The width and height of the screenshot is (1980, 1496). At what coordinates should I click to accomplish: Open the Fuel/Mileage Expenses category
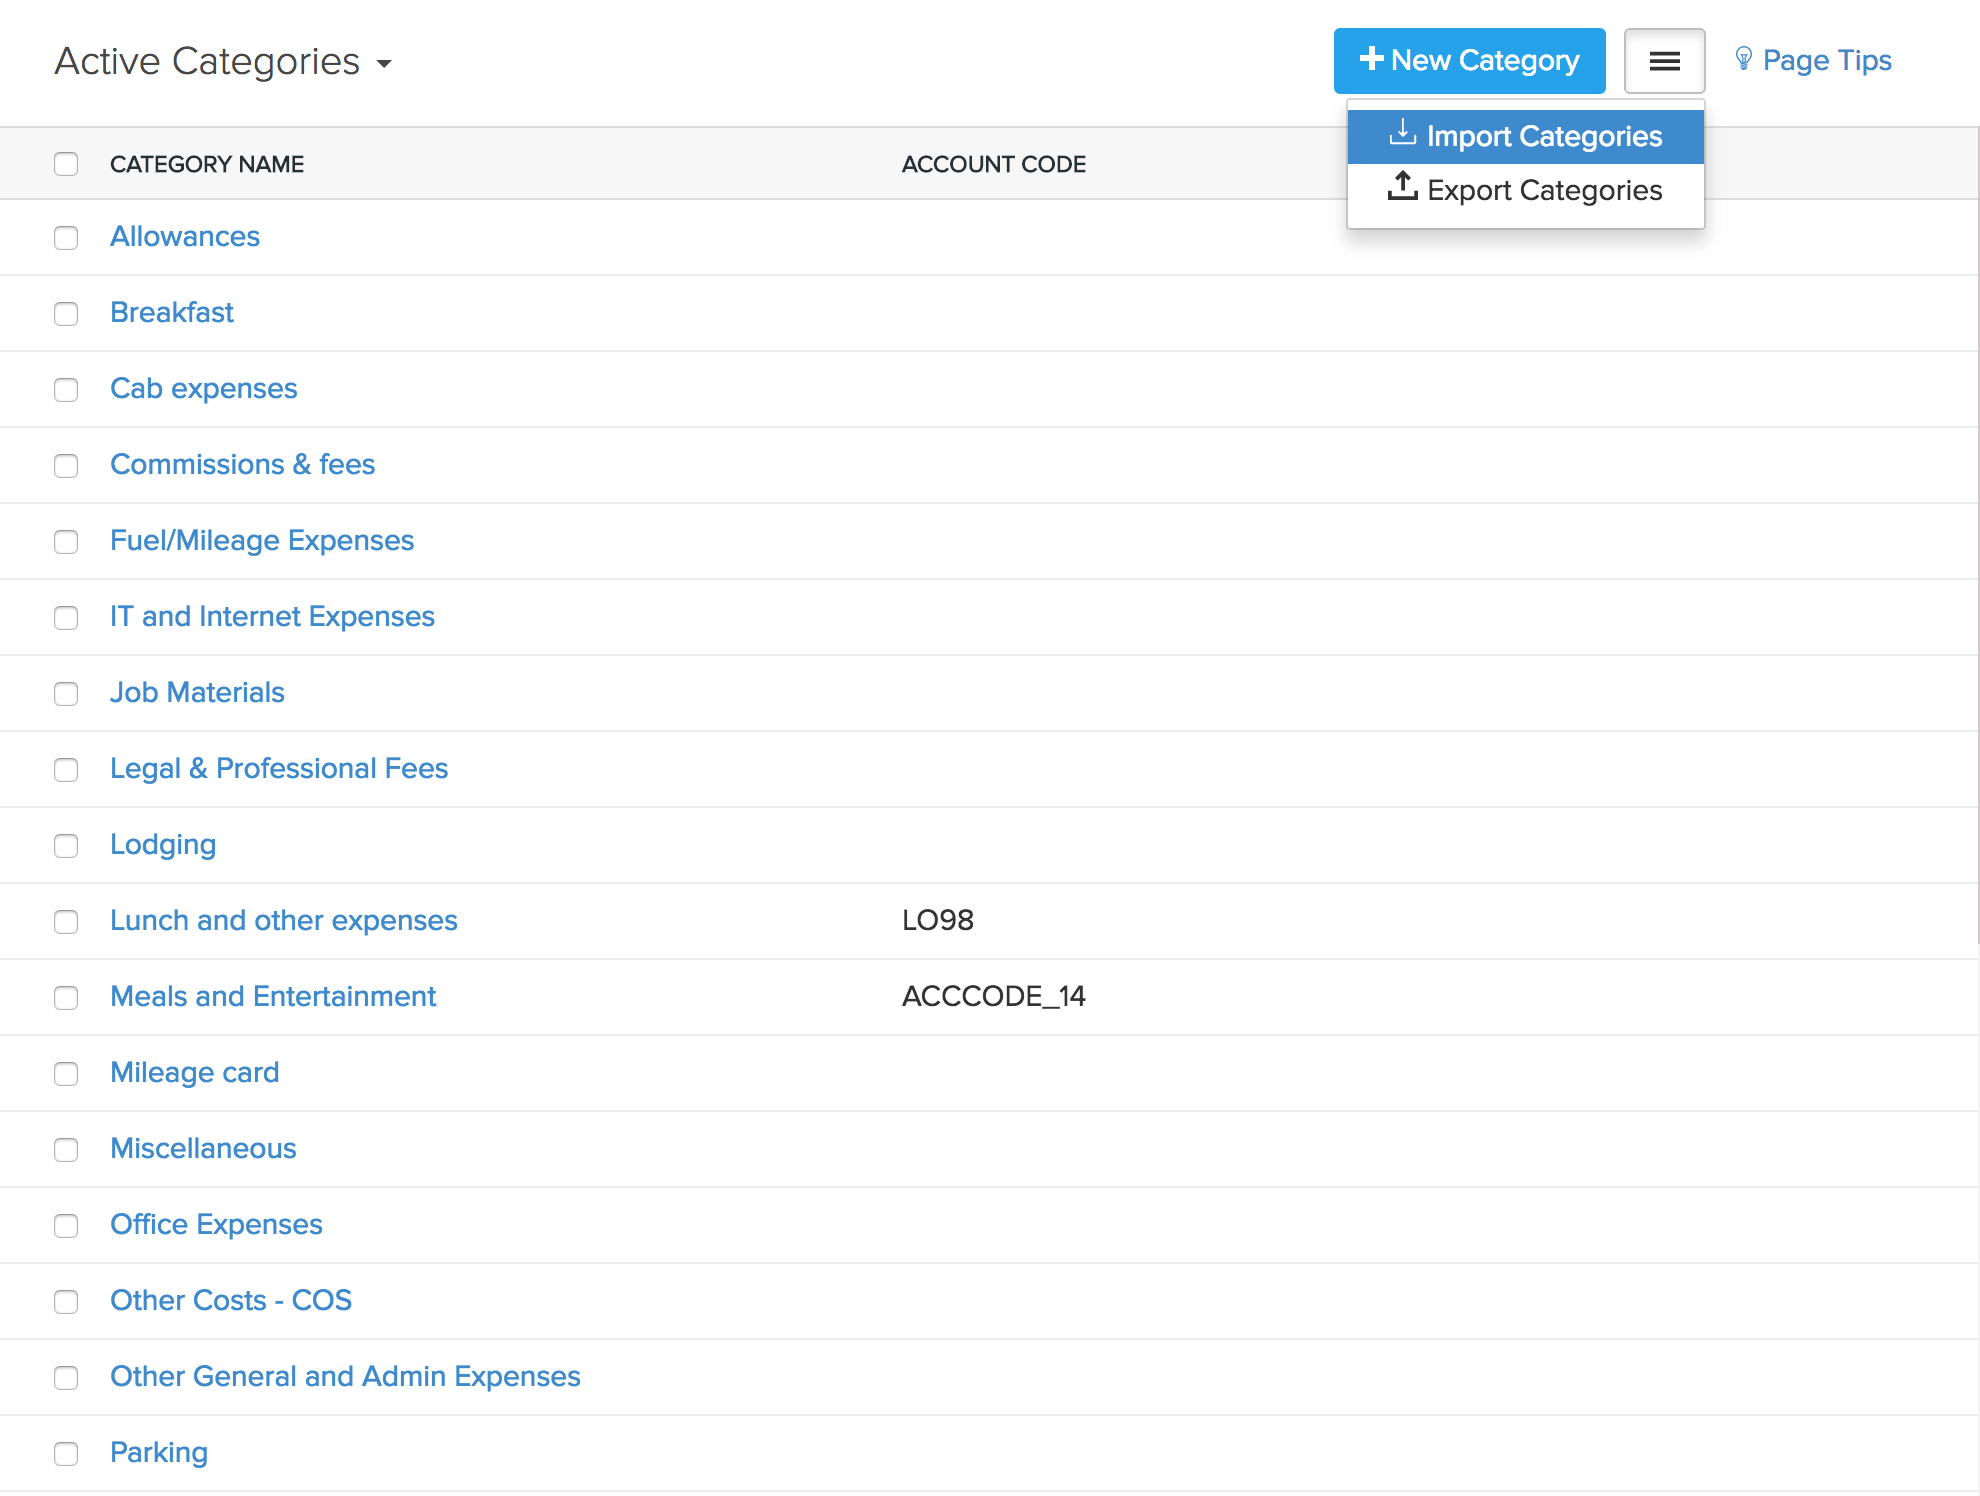point(262,540)
